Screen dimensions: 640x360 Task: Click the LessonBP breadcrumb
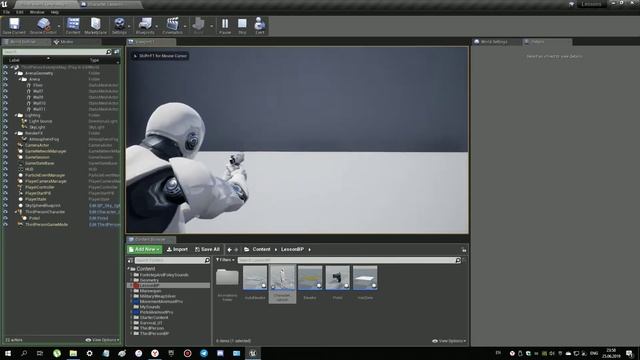tap(292, 249)
